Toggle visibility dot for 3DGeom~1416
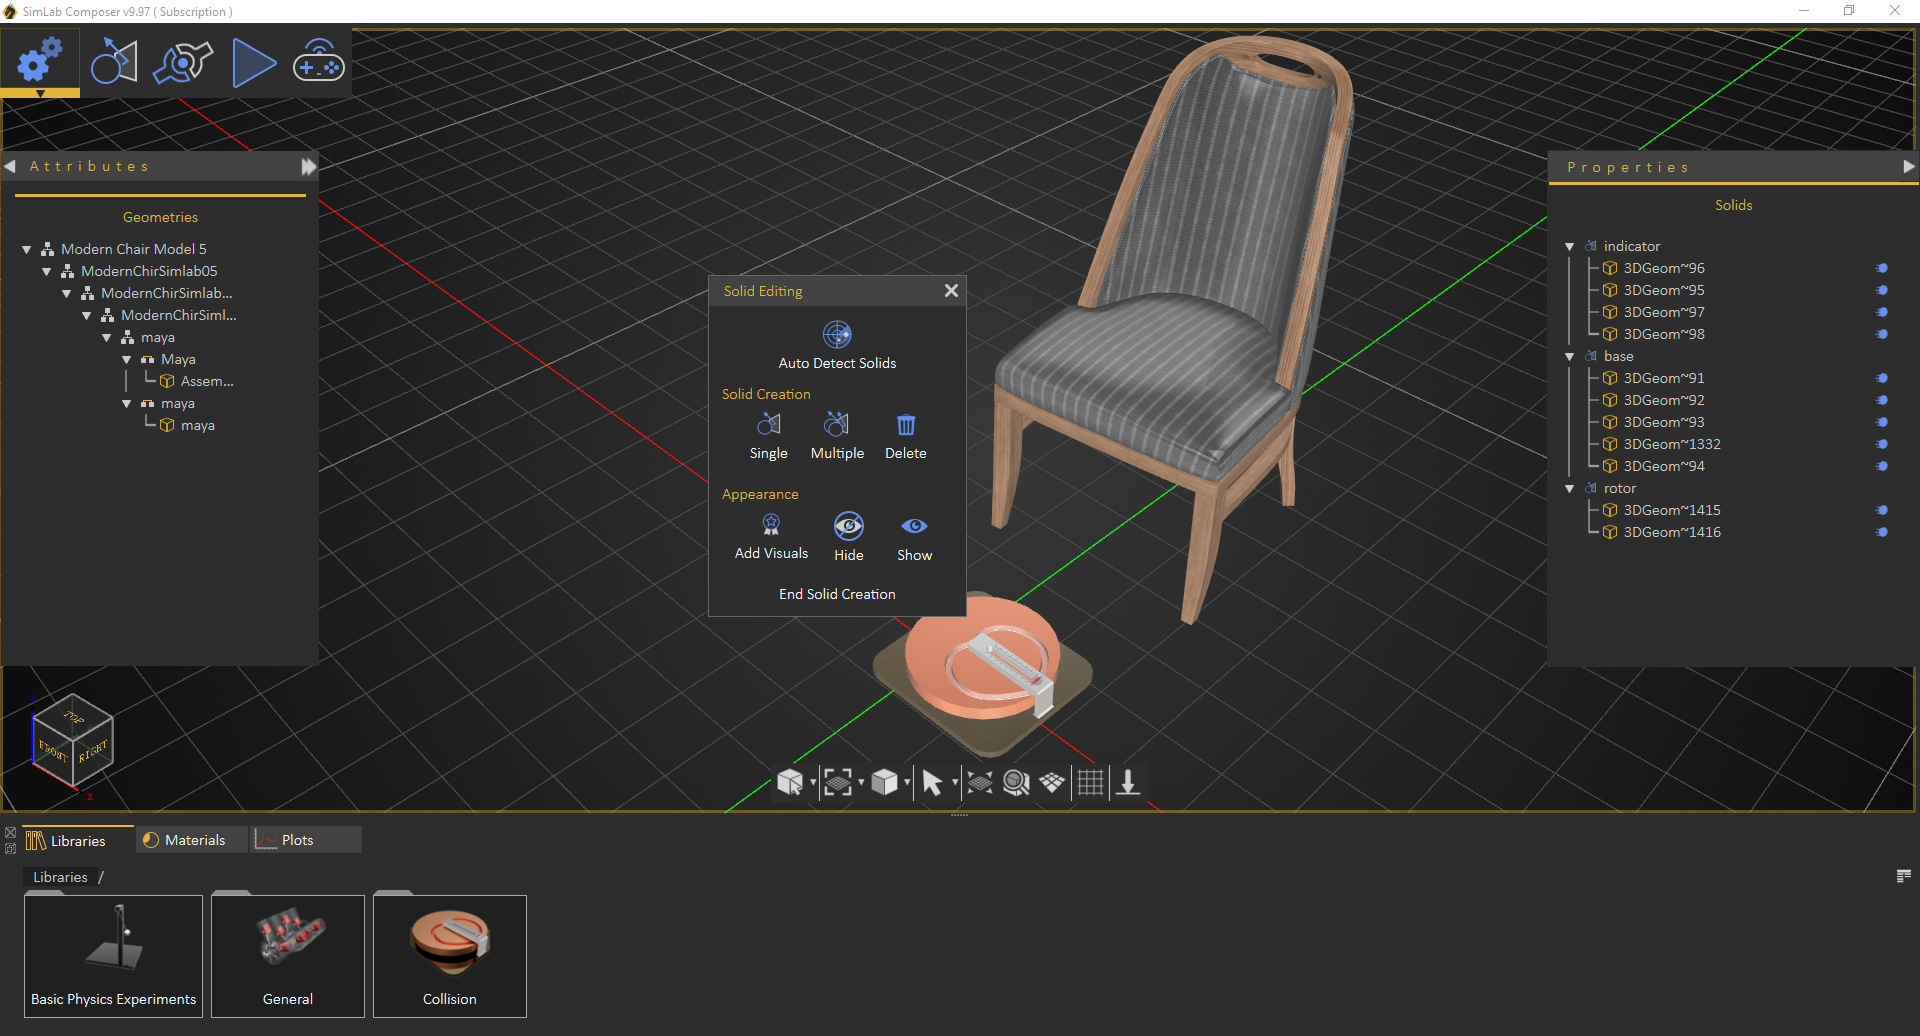Image resolution: width=1920 pixels, height=1036 pixels. 1882,532
